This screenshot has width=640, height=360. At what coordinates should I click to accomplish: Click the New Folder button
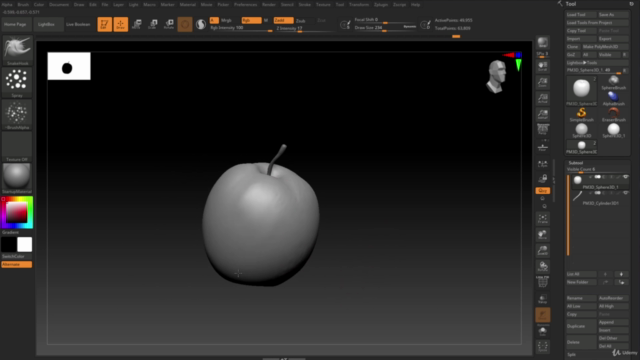point(581,282)
